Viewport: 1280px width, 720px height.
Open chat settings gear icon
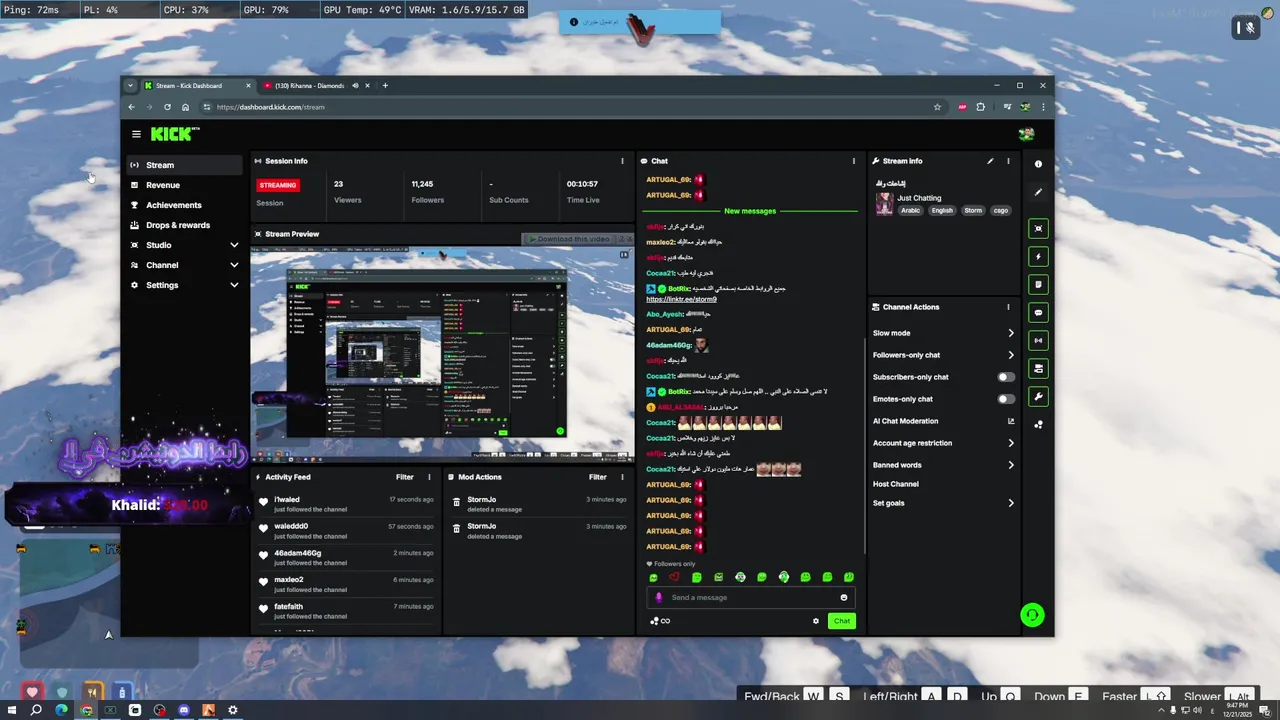pos(815,621)
